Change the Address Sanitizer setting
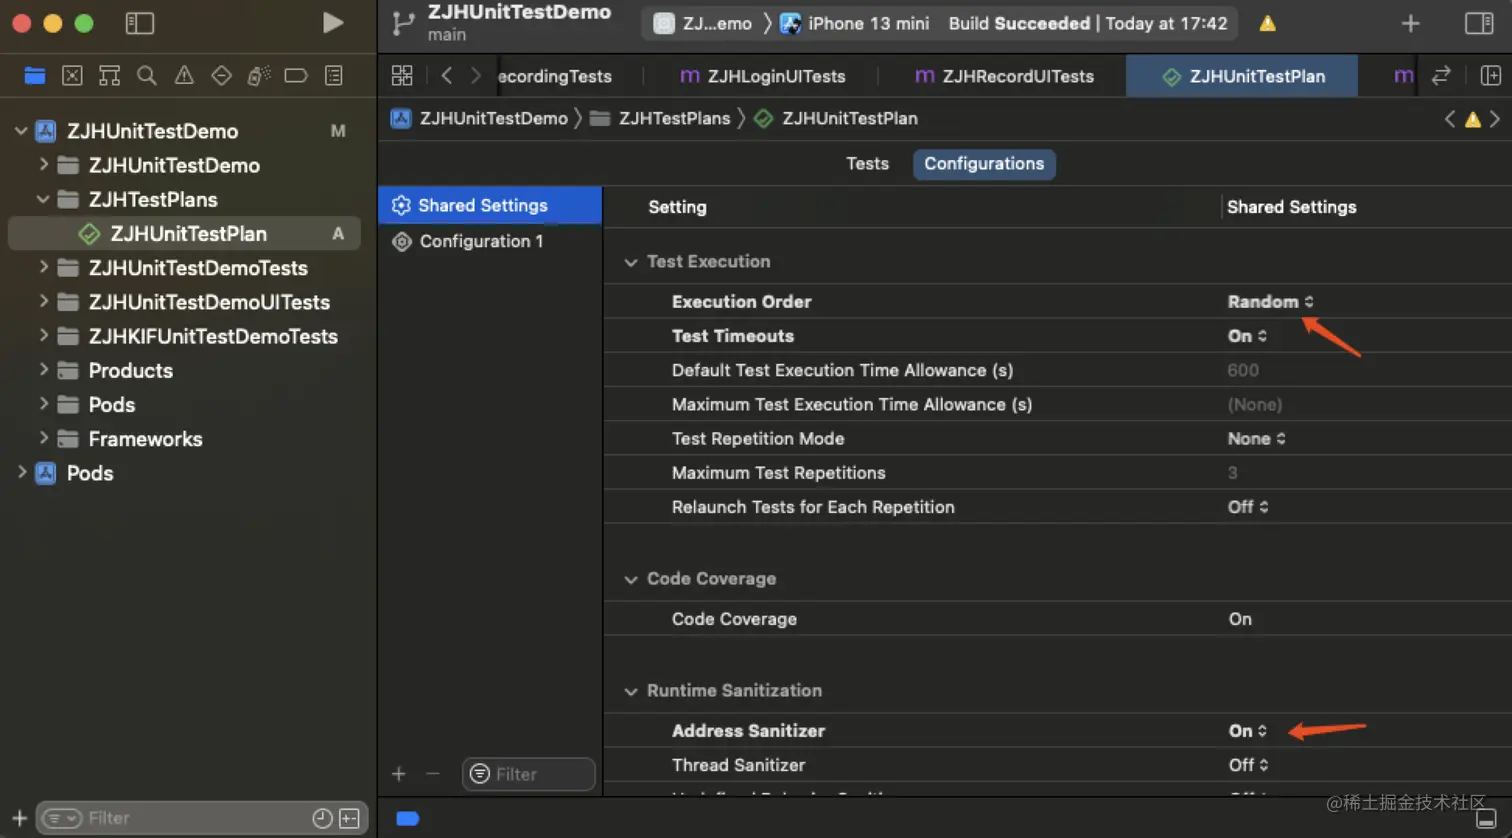This screenshot has height=838, width=1512. pos(1247,731)
